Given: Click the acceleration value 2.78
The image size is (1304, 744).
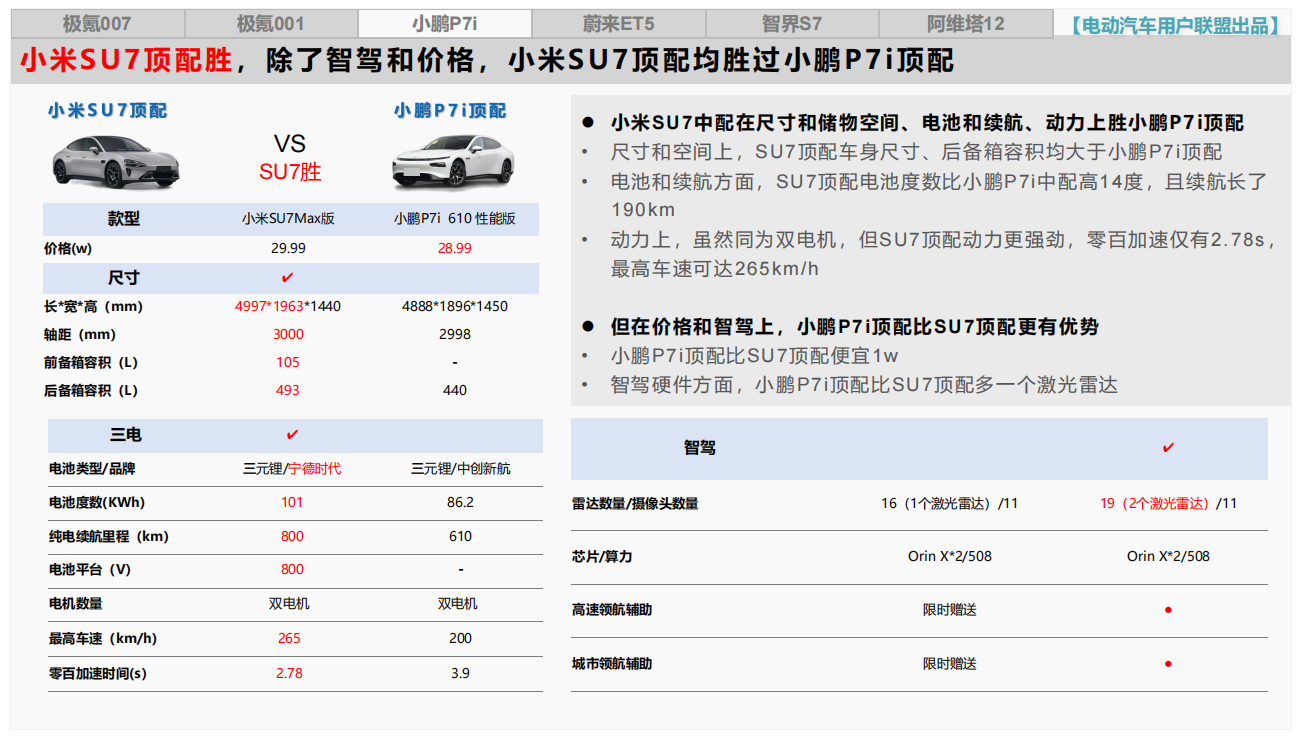Looking at the screenshot, I should point(289,673).
